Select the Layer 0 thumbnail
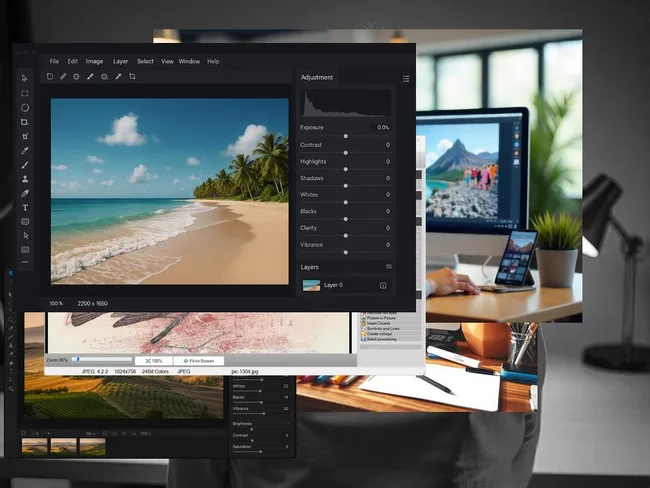Screen dimensions: 650x488 click(x=311, y=285)
